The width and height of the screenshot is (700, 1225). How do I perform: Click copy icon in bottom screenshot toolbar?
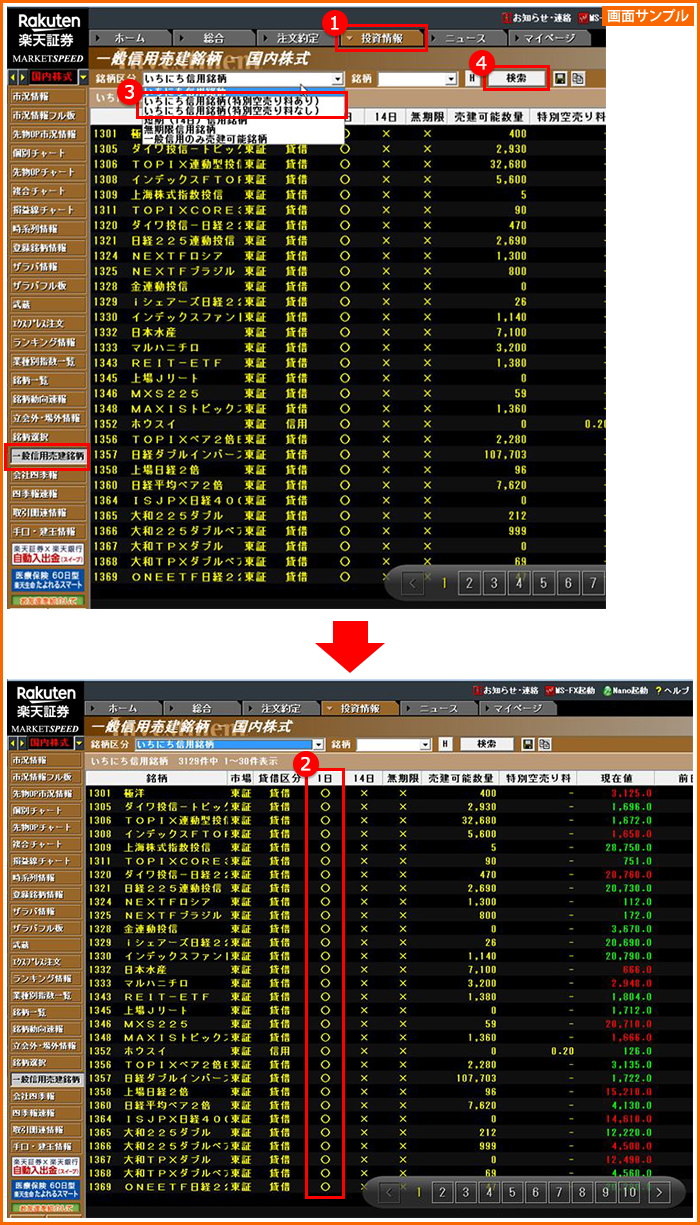coord(544,745)
